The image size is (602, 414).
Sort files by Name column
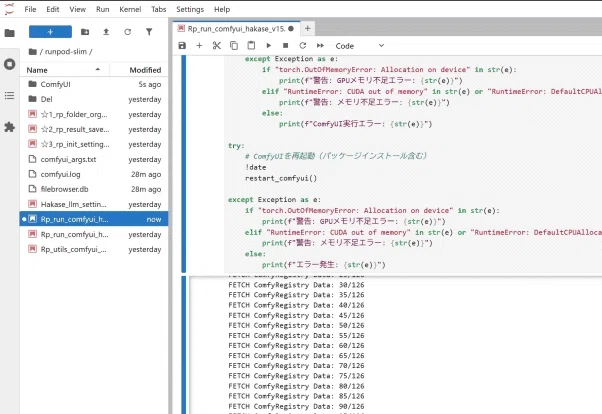(64, 70)
